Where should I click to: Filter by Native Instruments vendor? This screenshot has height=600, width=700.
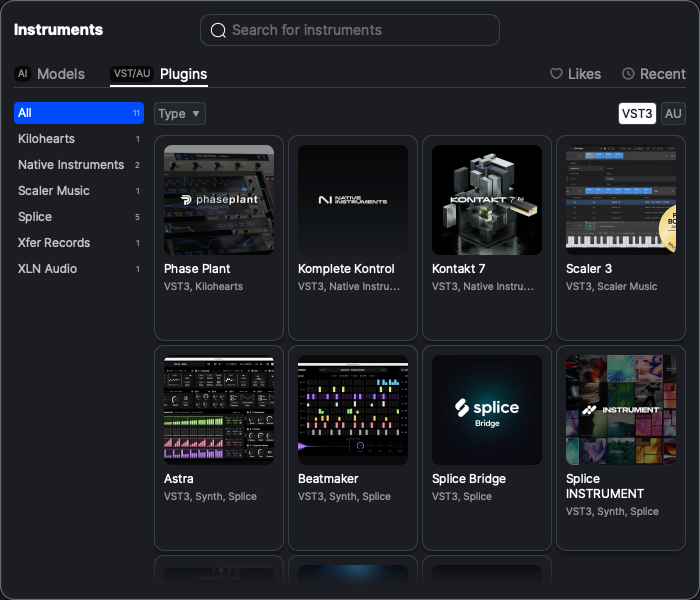[79, 165]
